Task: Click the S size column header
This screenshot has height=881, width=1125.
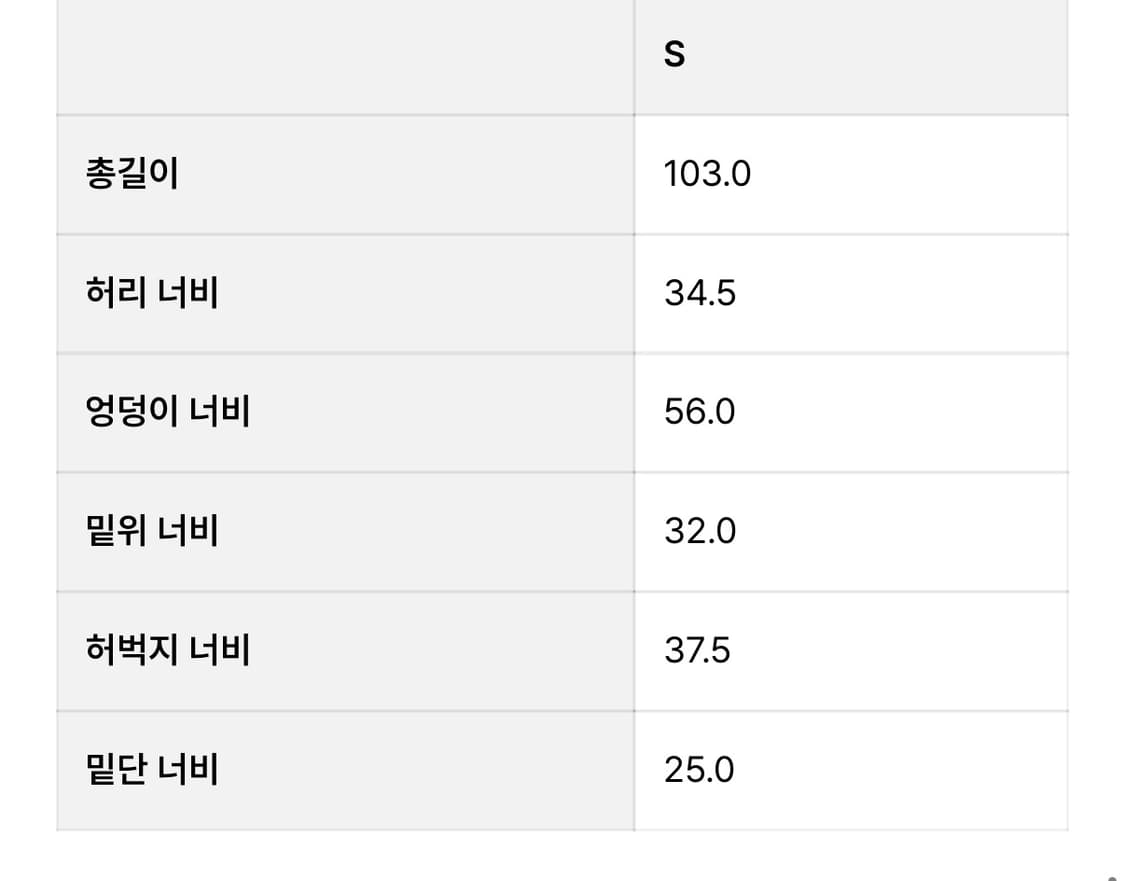Action: (x=675, y=54)
